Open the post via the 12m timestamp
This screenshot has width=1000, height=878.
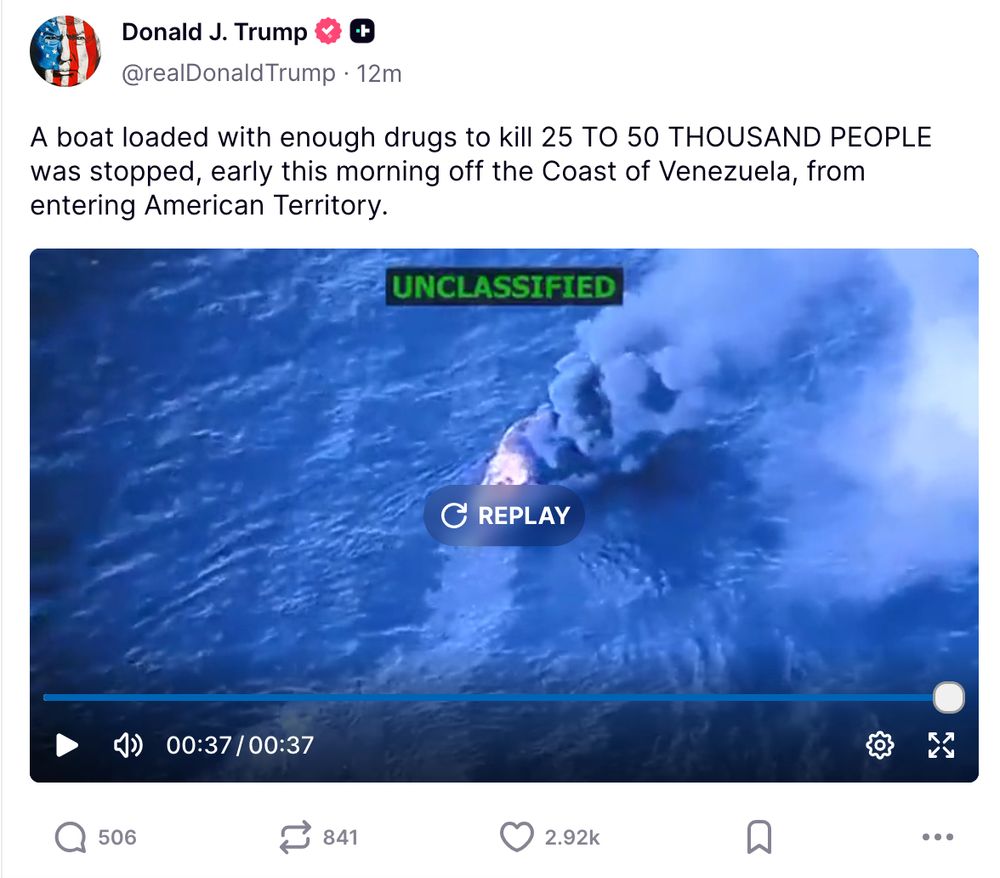pyautogui.click(x=379, y=74)
